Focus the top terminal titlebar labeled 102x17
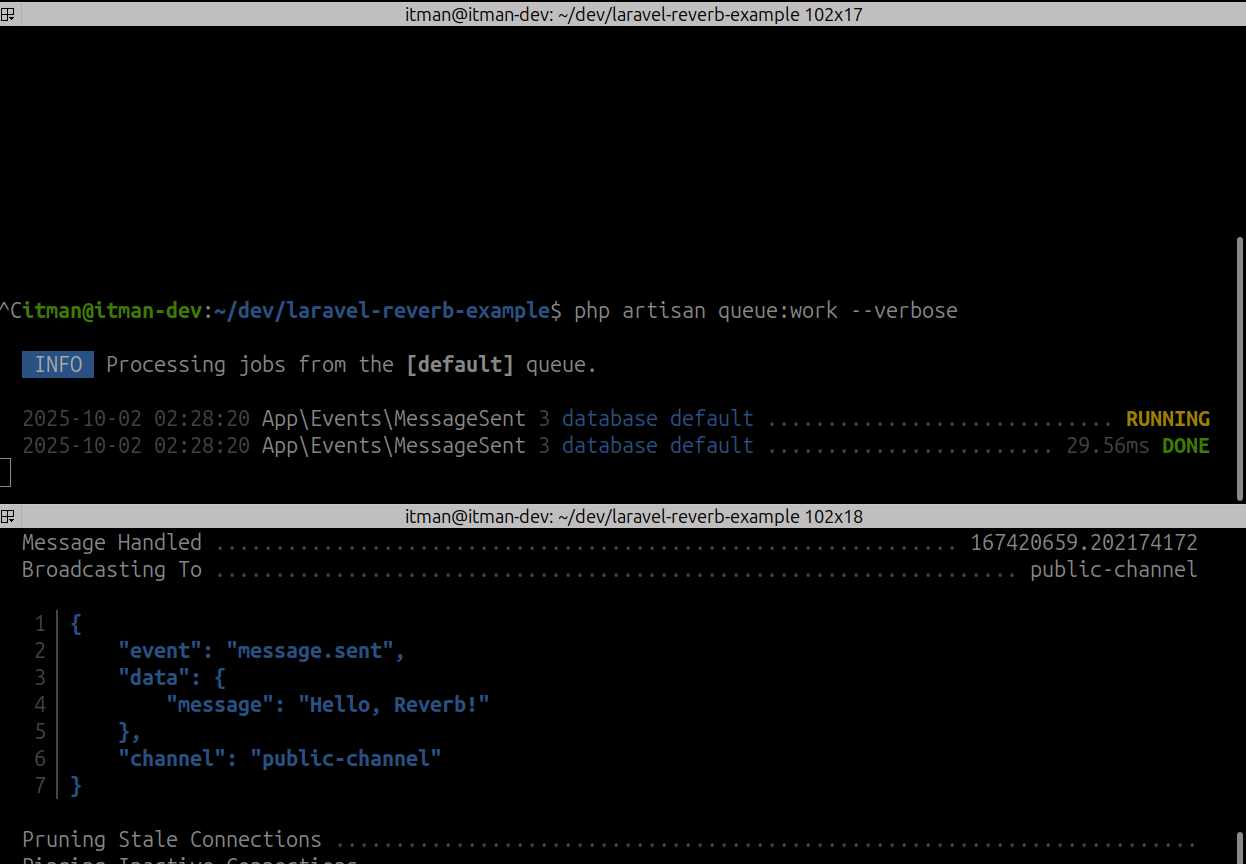The width and height of the screenshot is (1246, 864). [x=633, y=14]
